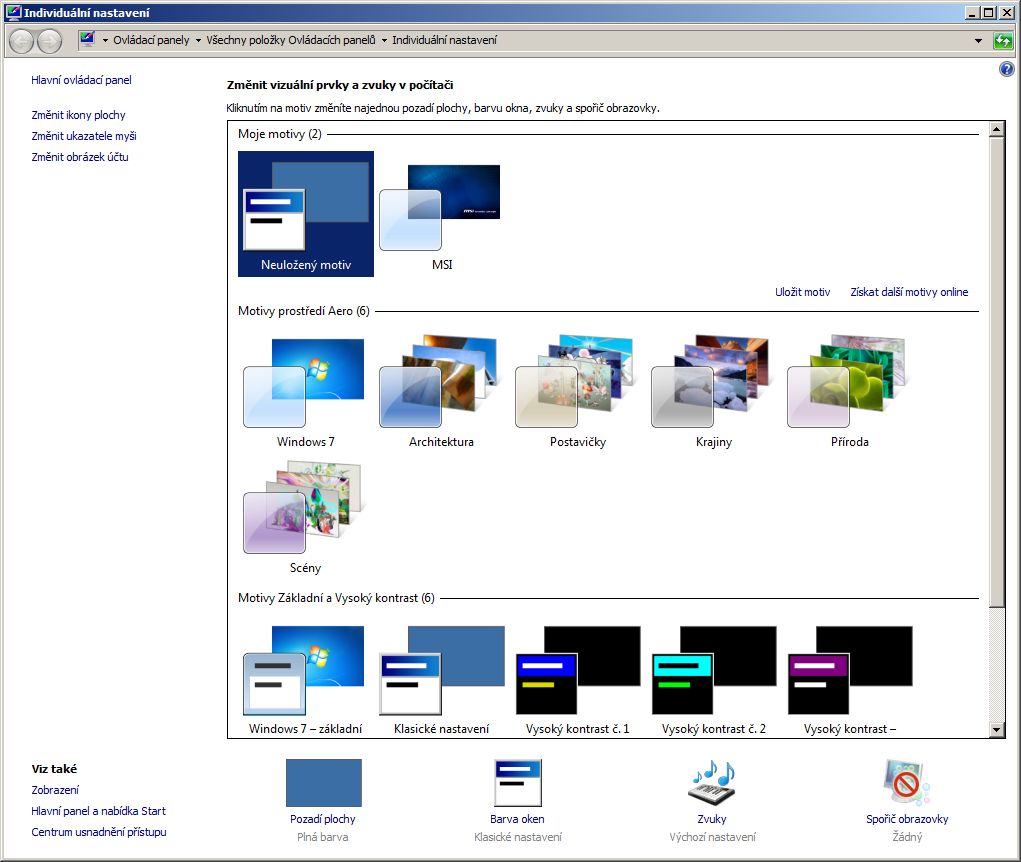This screenshot has height=862, width=1021.
Task: Expand dropdown arrow before Individuální nastavení
Action: (x=384, y=40)
